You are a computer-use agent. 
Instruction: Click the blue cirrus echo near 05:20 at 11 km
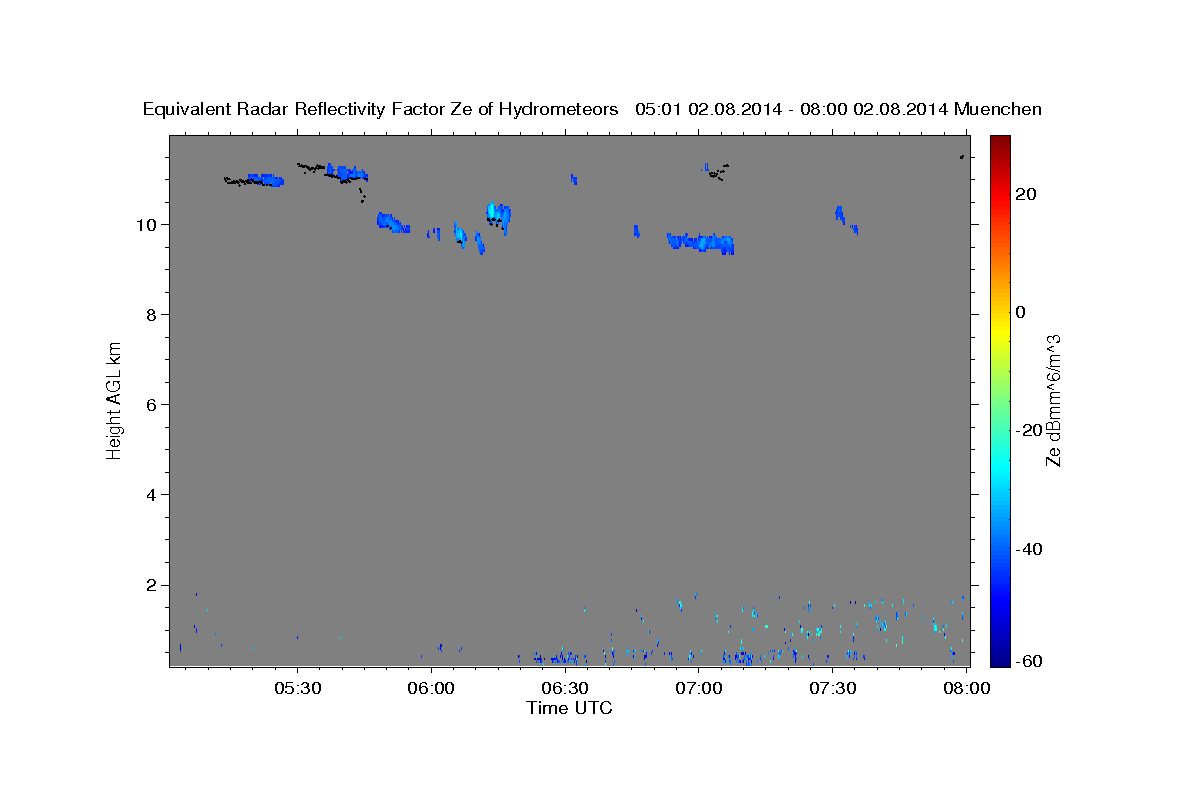265,180
